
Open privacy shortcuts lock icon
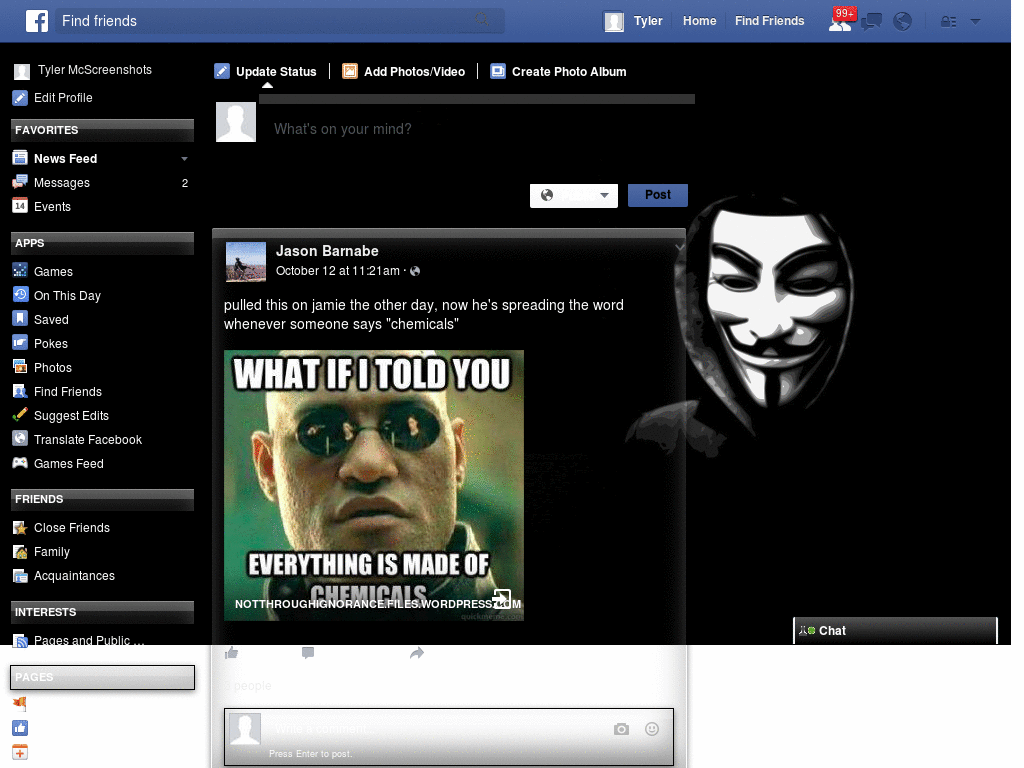(948, 22)
